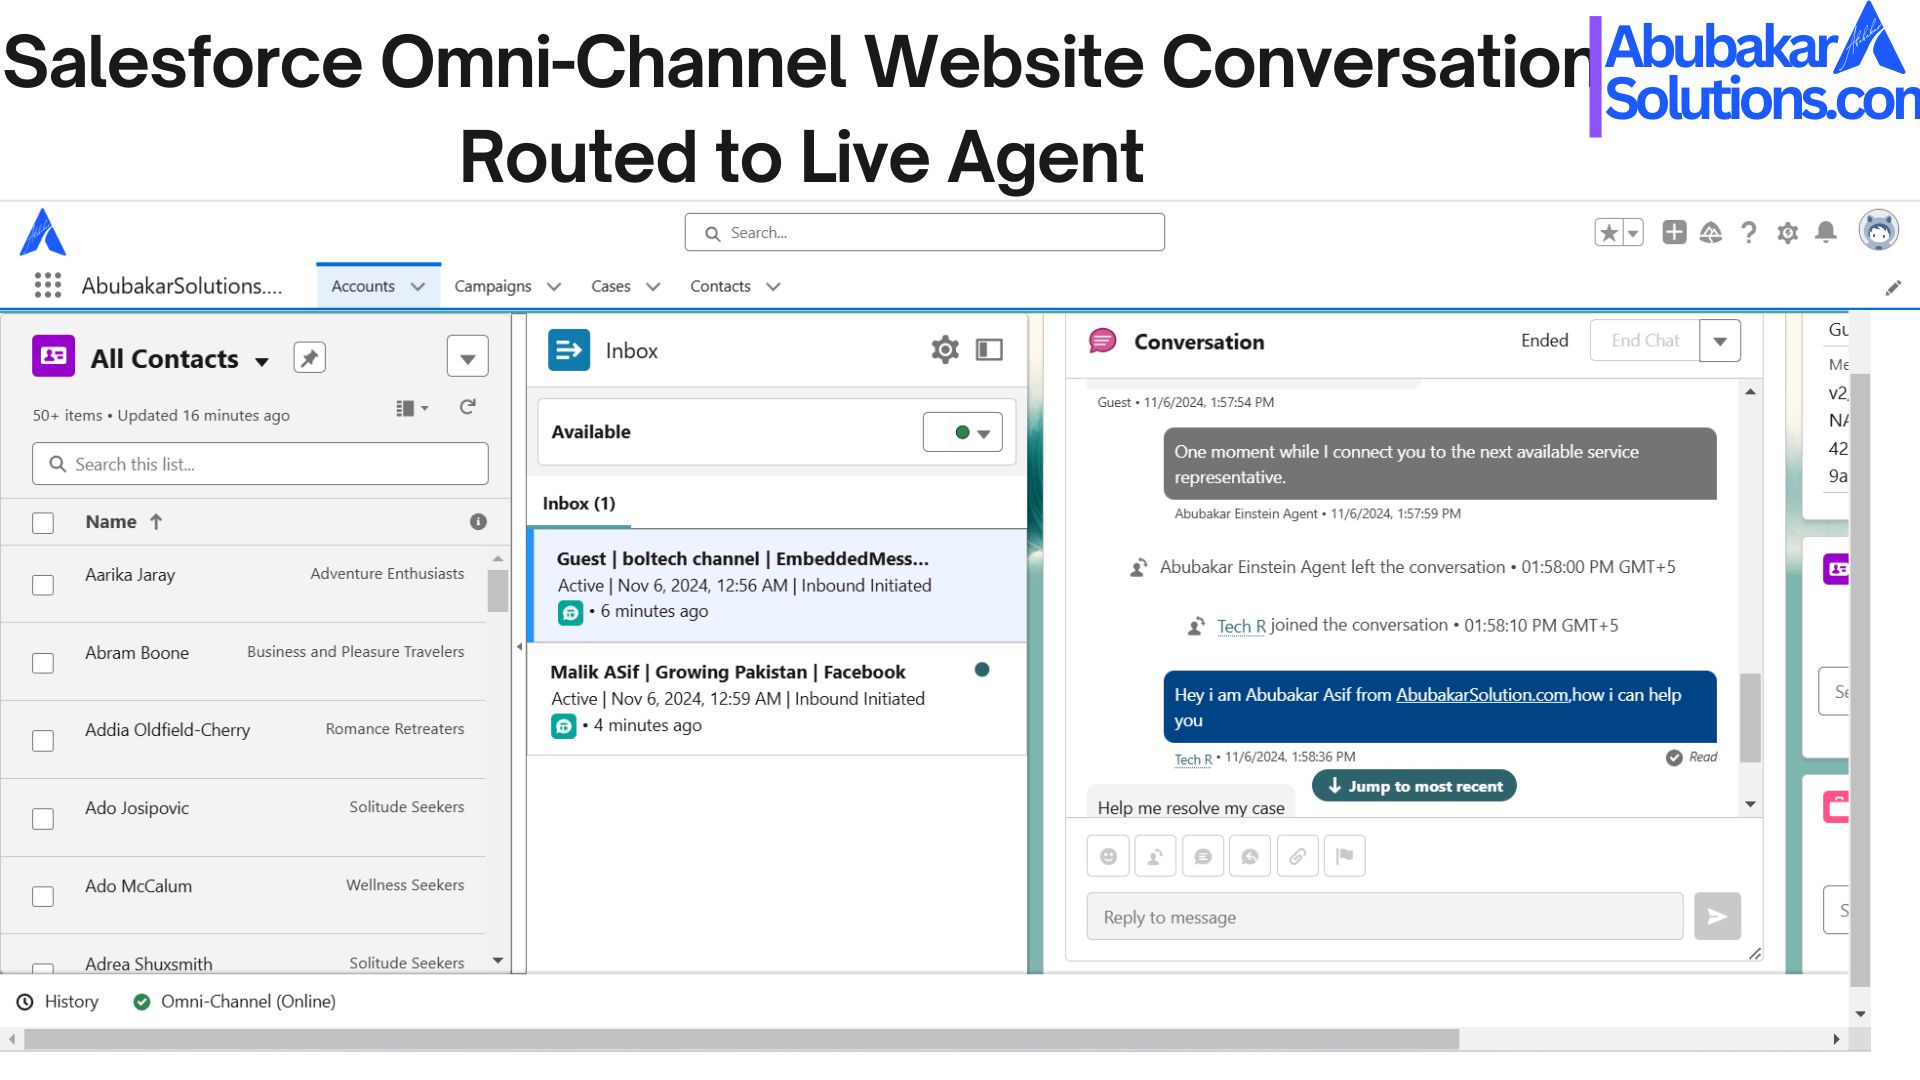Viewport: 1920px width, 1080px height.
Task: Switch to the Cases tab
Action: [x=610, y=287]
